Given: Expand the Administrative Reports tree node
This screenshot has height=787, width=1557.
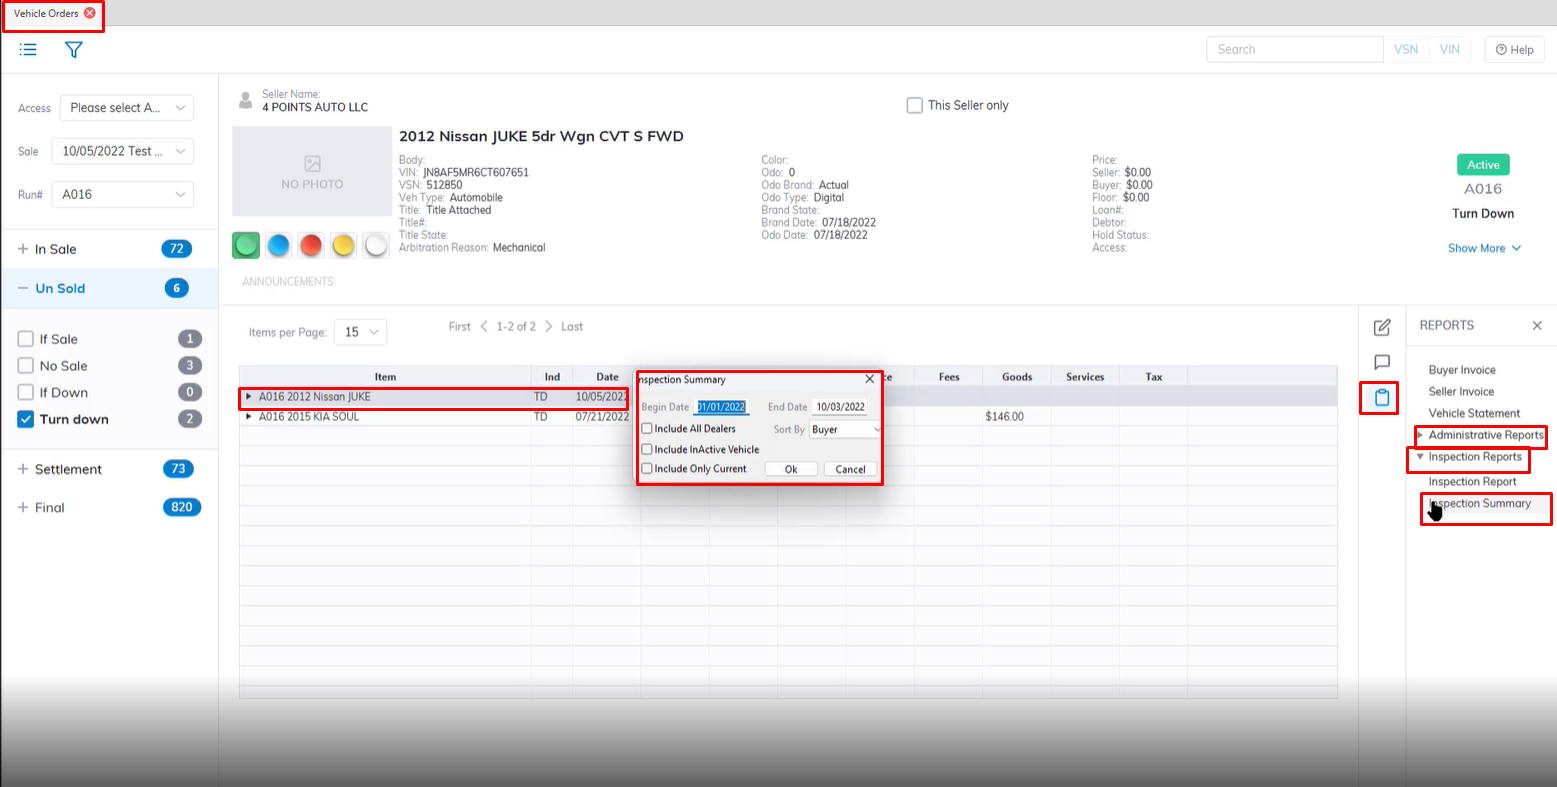Looking at the screenshot, I should coord(1420,435).
